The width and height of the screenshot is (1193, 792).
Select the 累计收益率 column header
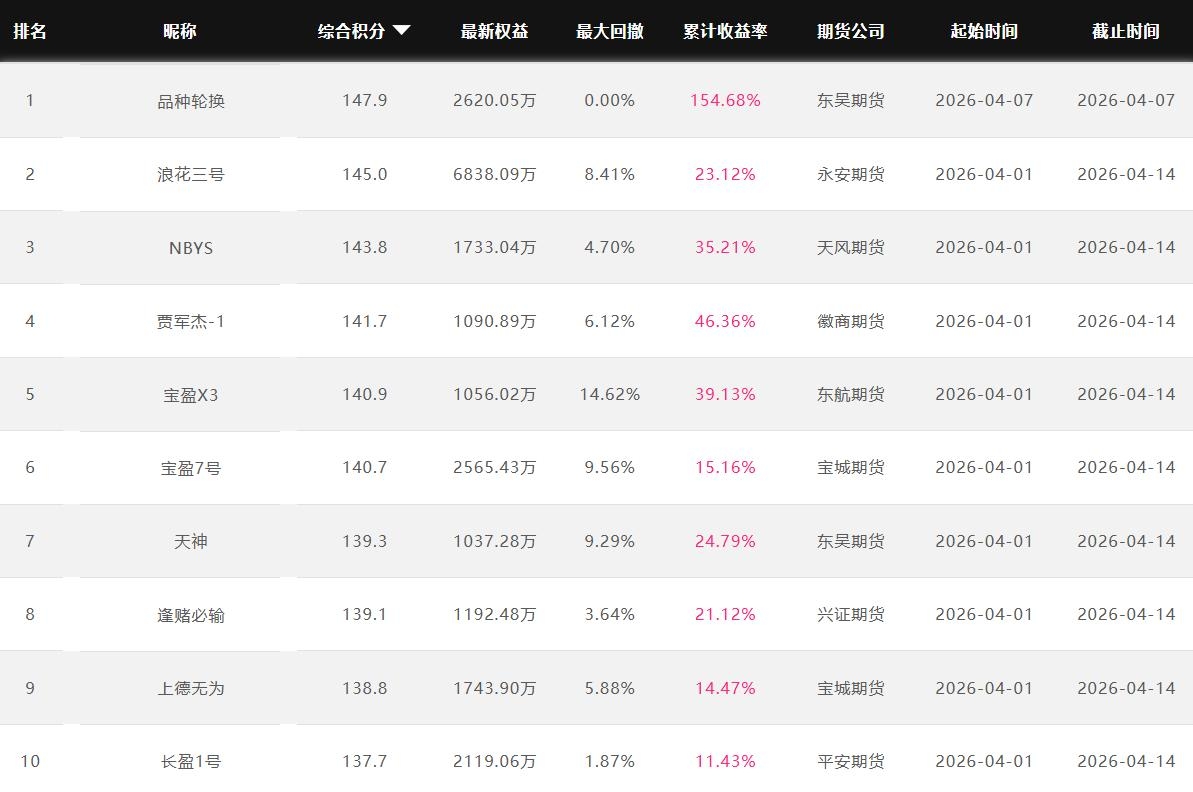point(725,31)
